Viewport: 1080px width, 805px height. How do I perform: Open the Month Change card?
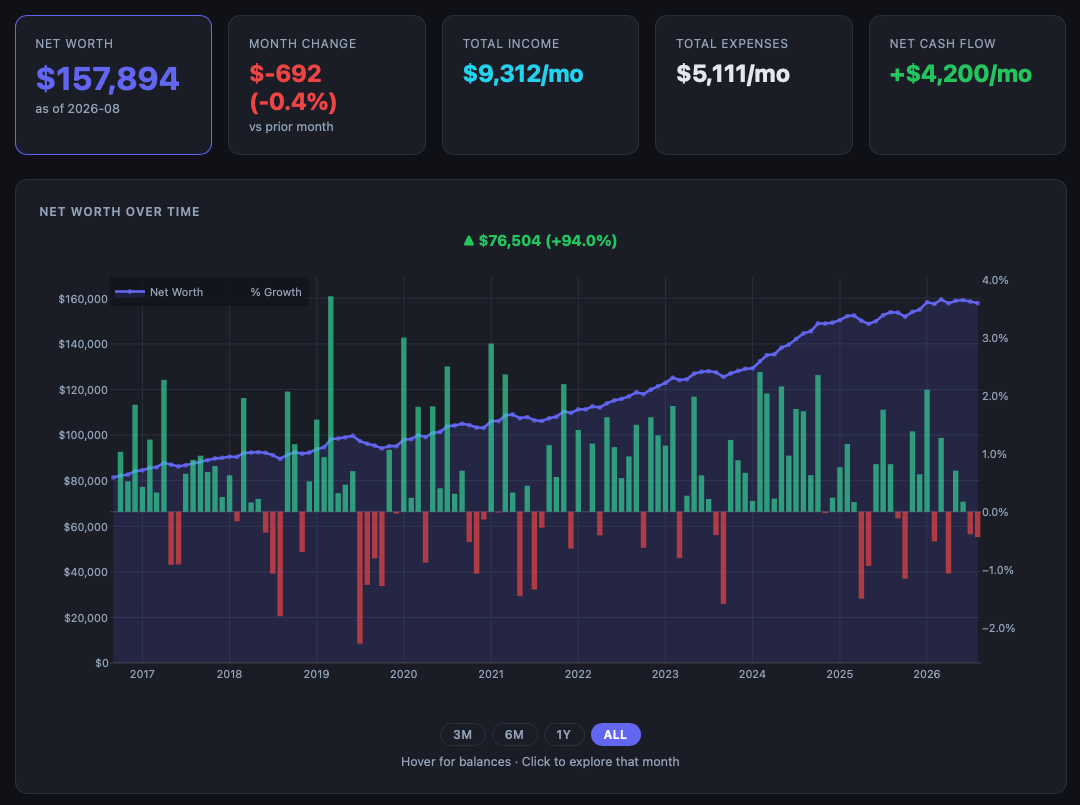326,85
